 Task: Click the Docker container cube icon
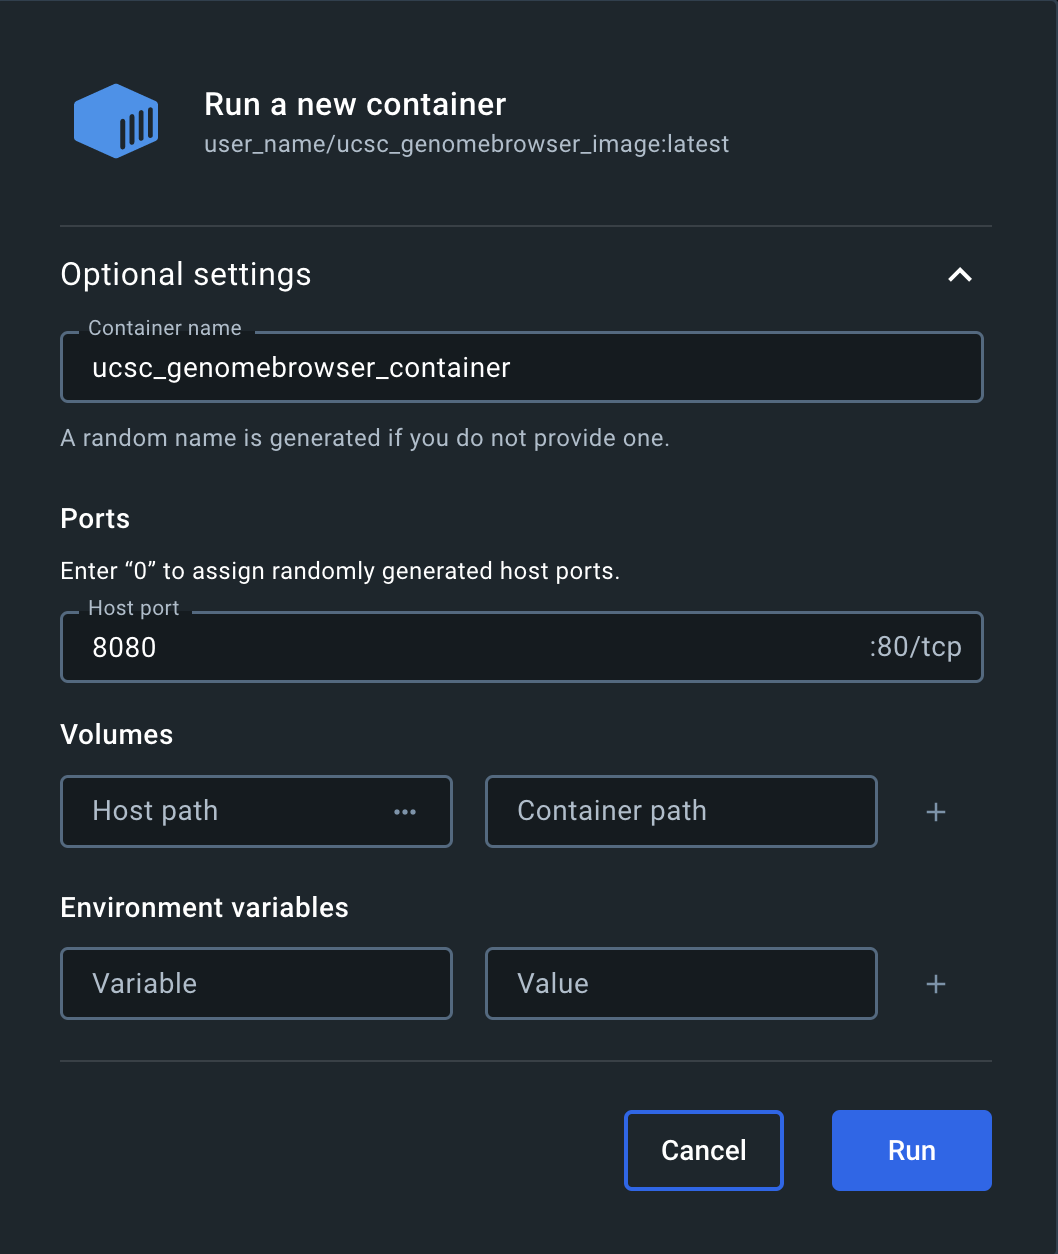point(116,121)
